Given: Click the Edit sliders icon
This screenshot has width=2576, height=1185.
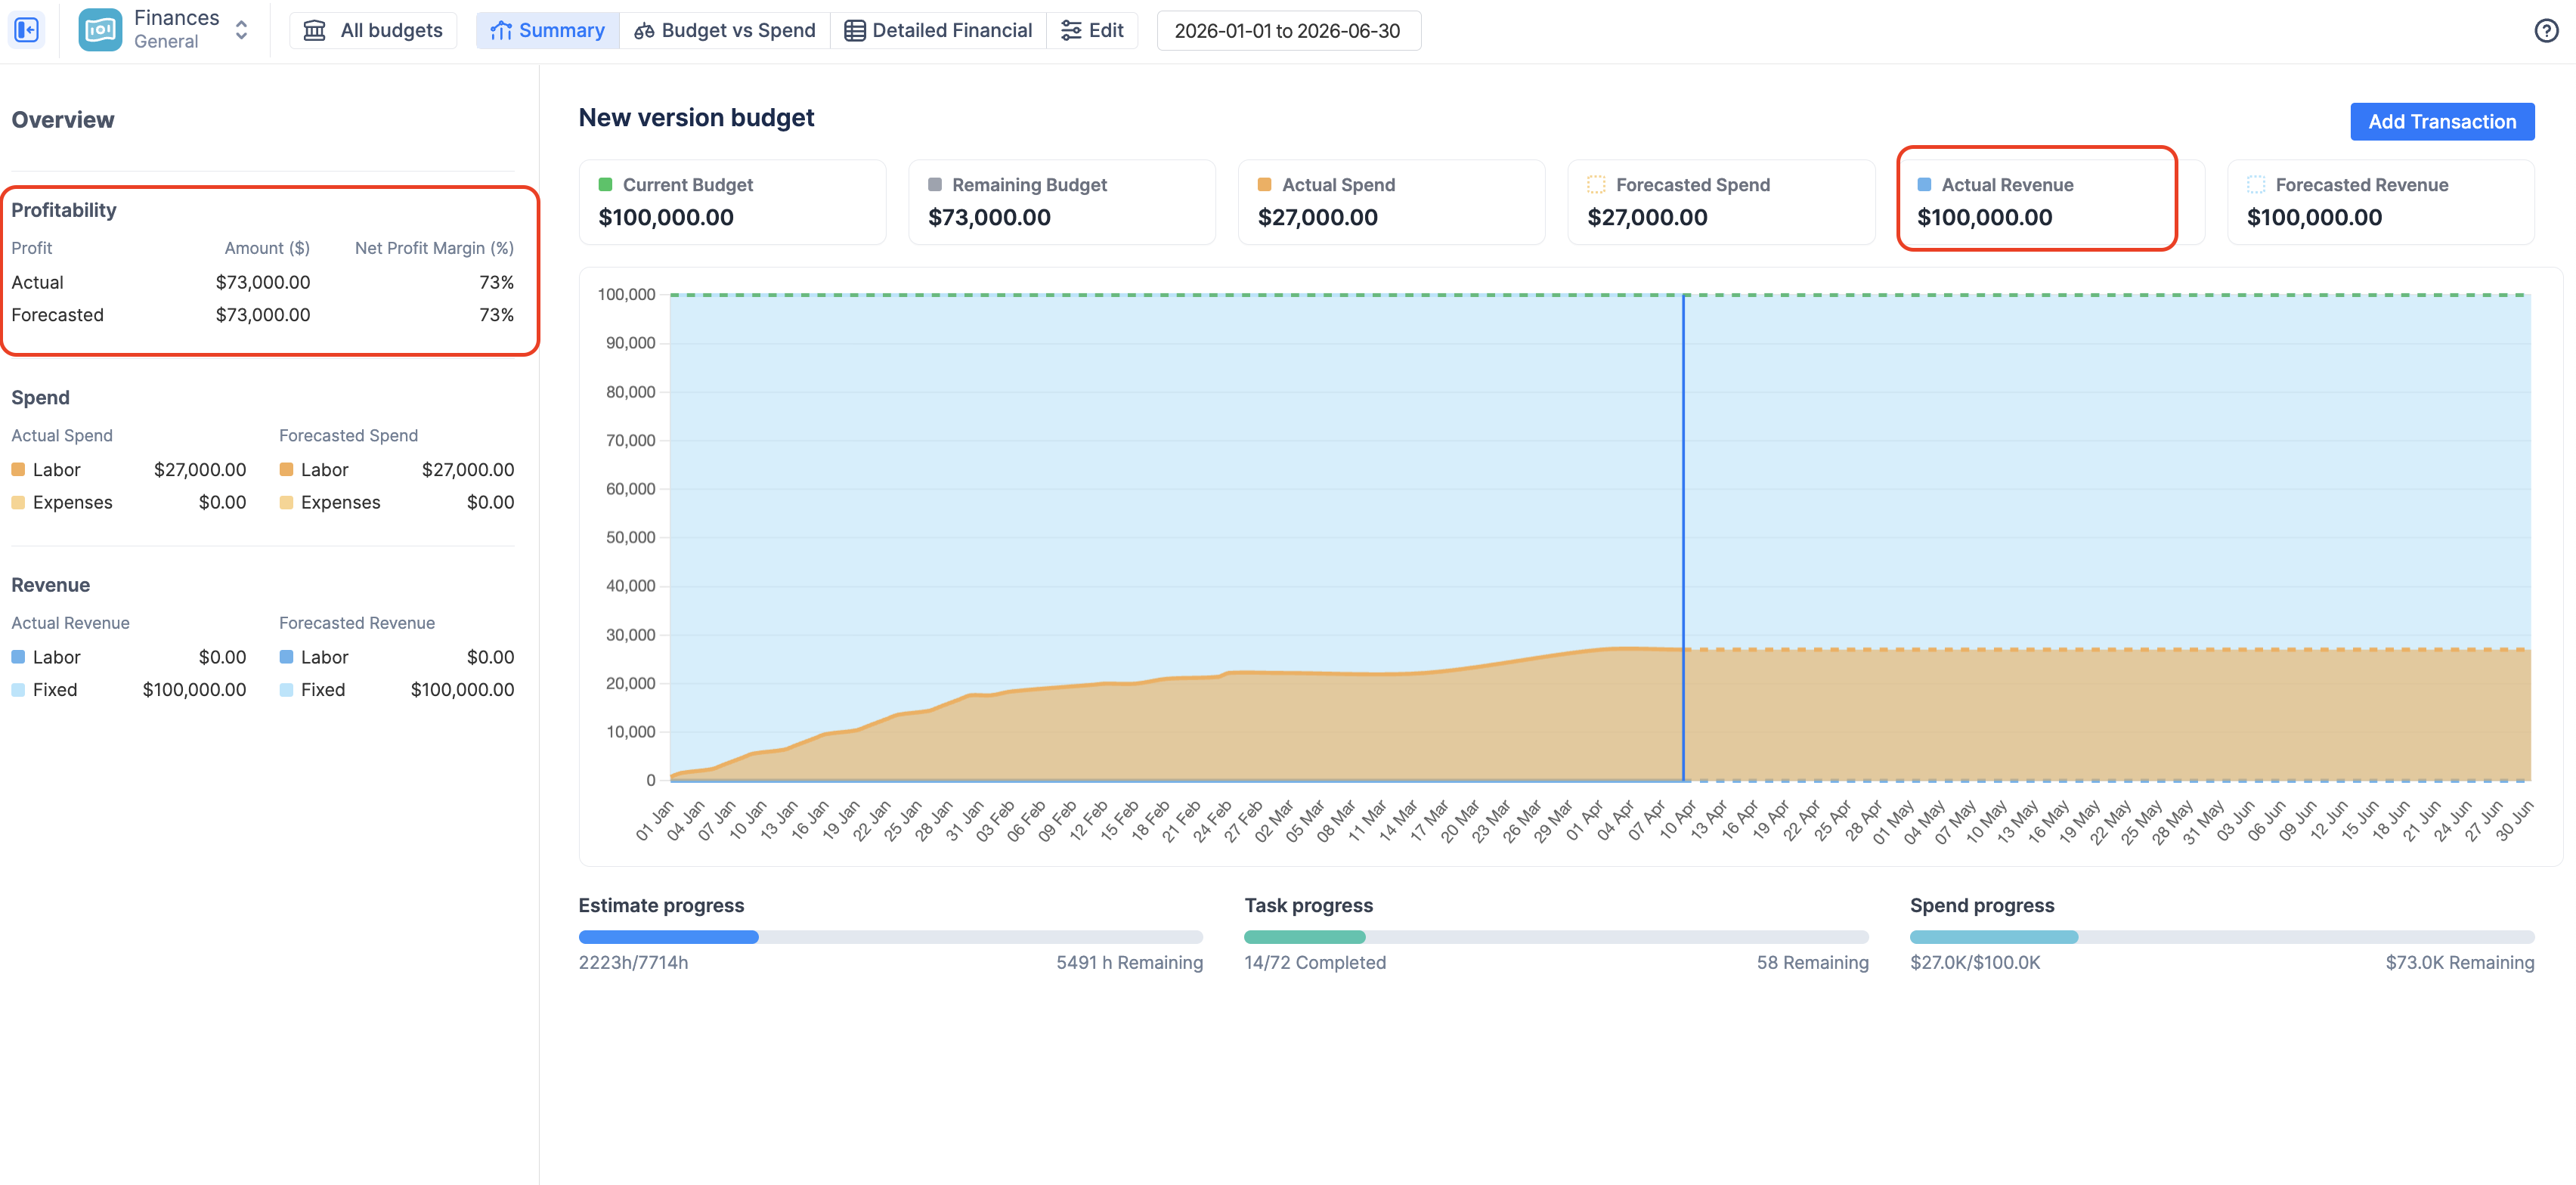Looking at the screenshot, I should tap(1071, 30).
